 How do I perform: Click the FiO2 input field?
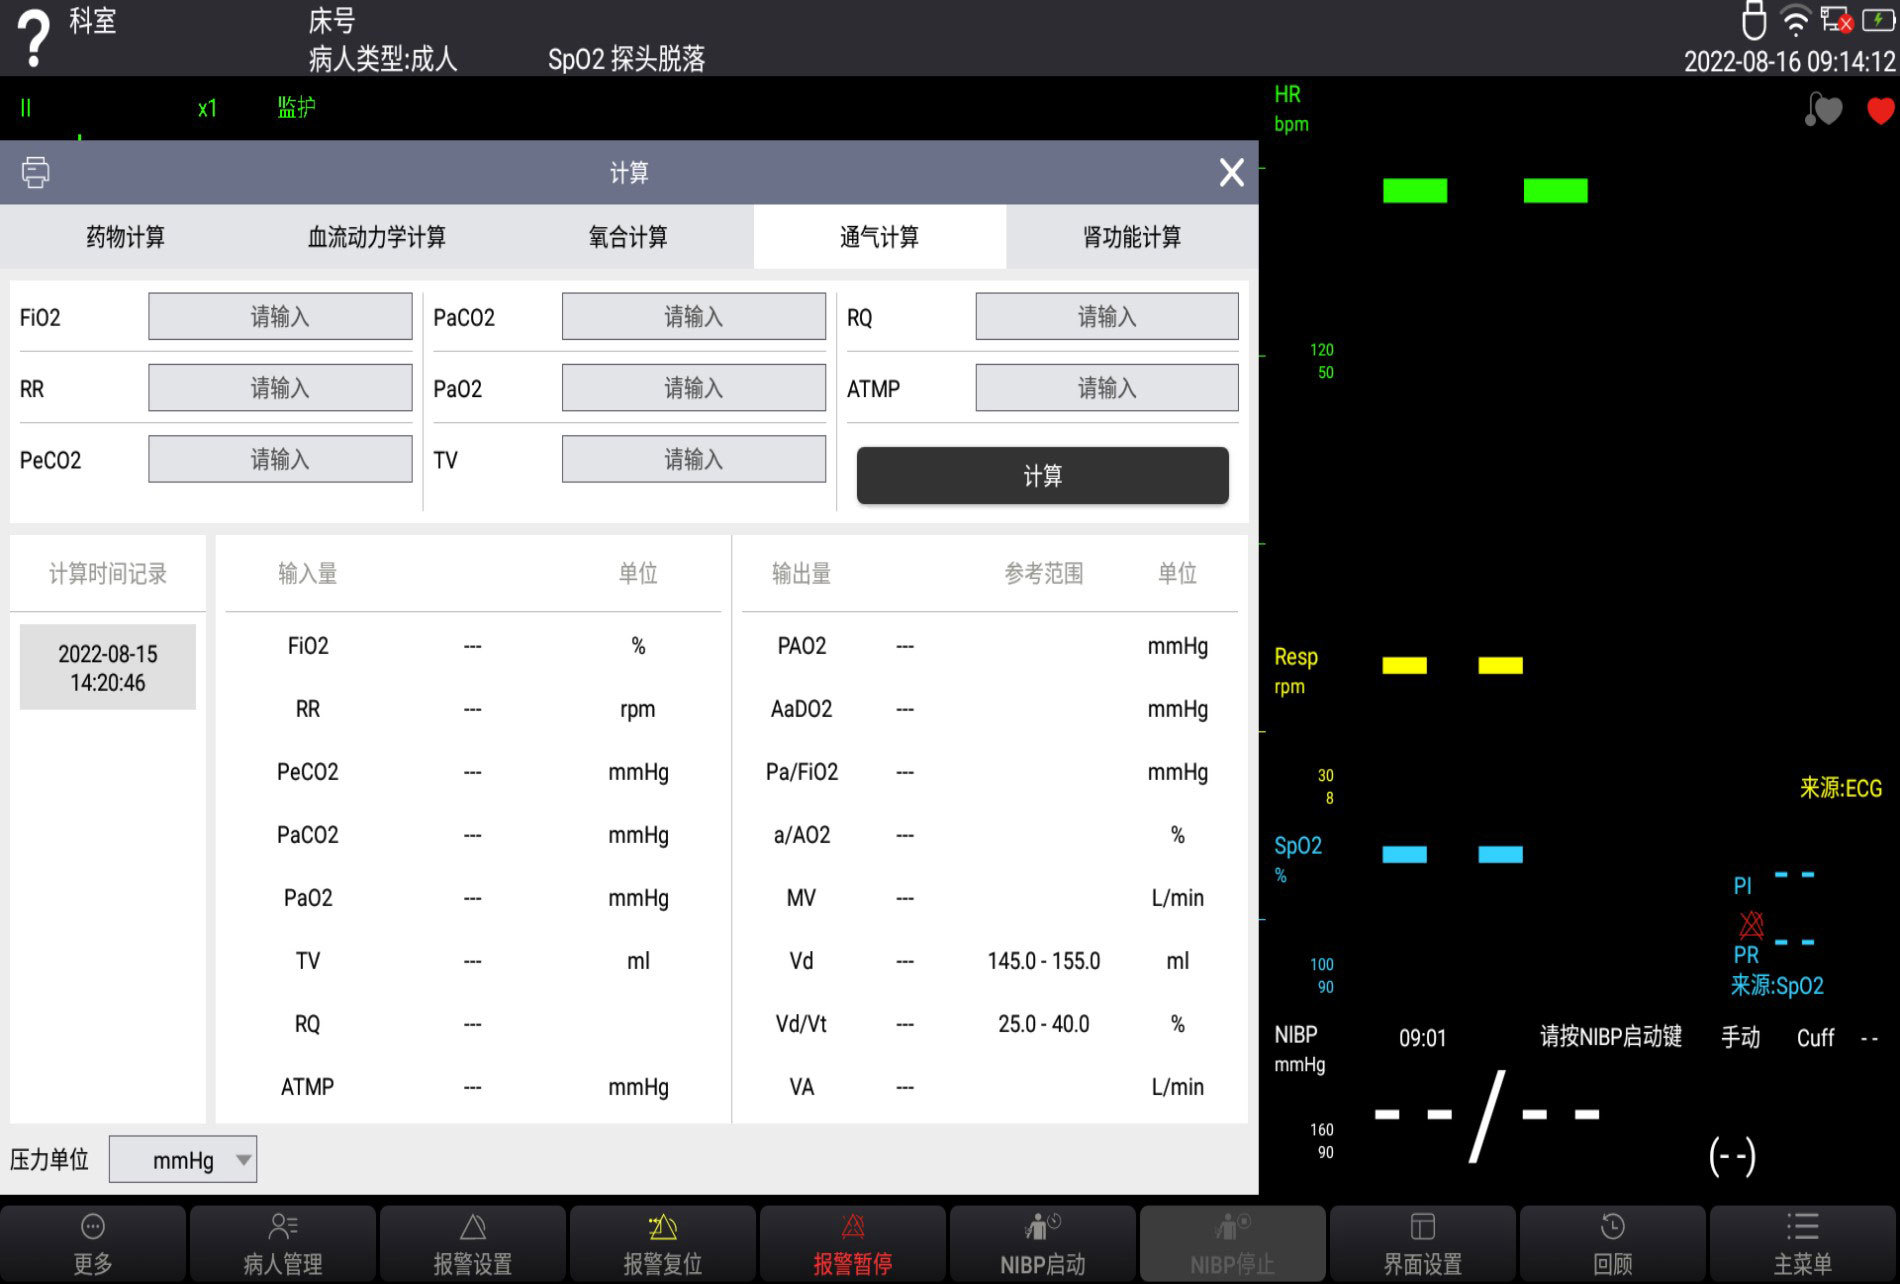pos(280,317)
